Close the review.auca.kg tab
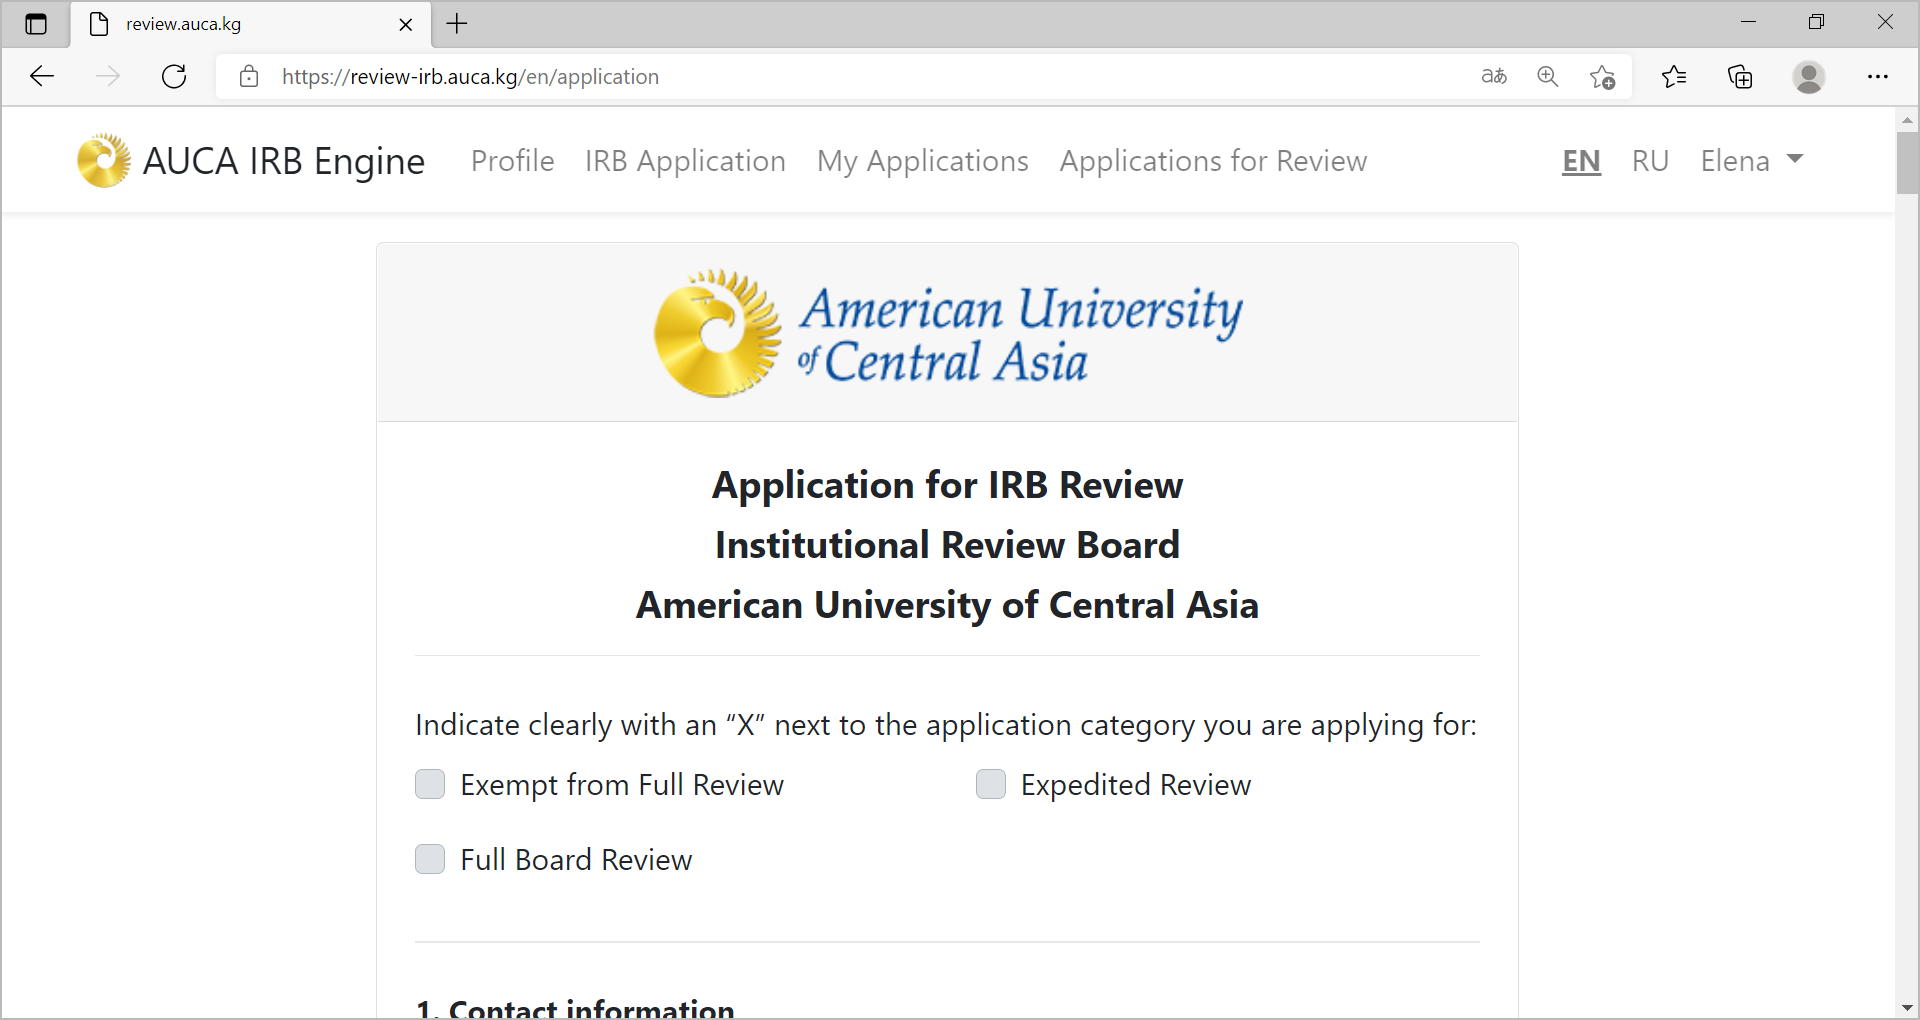This screenshot has width=1920, height=1020. pyautogui.click(x=406, y=24)
